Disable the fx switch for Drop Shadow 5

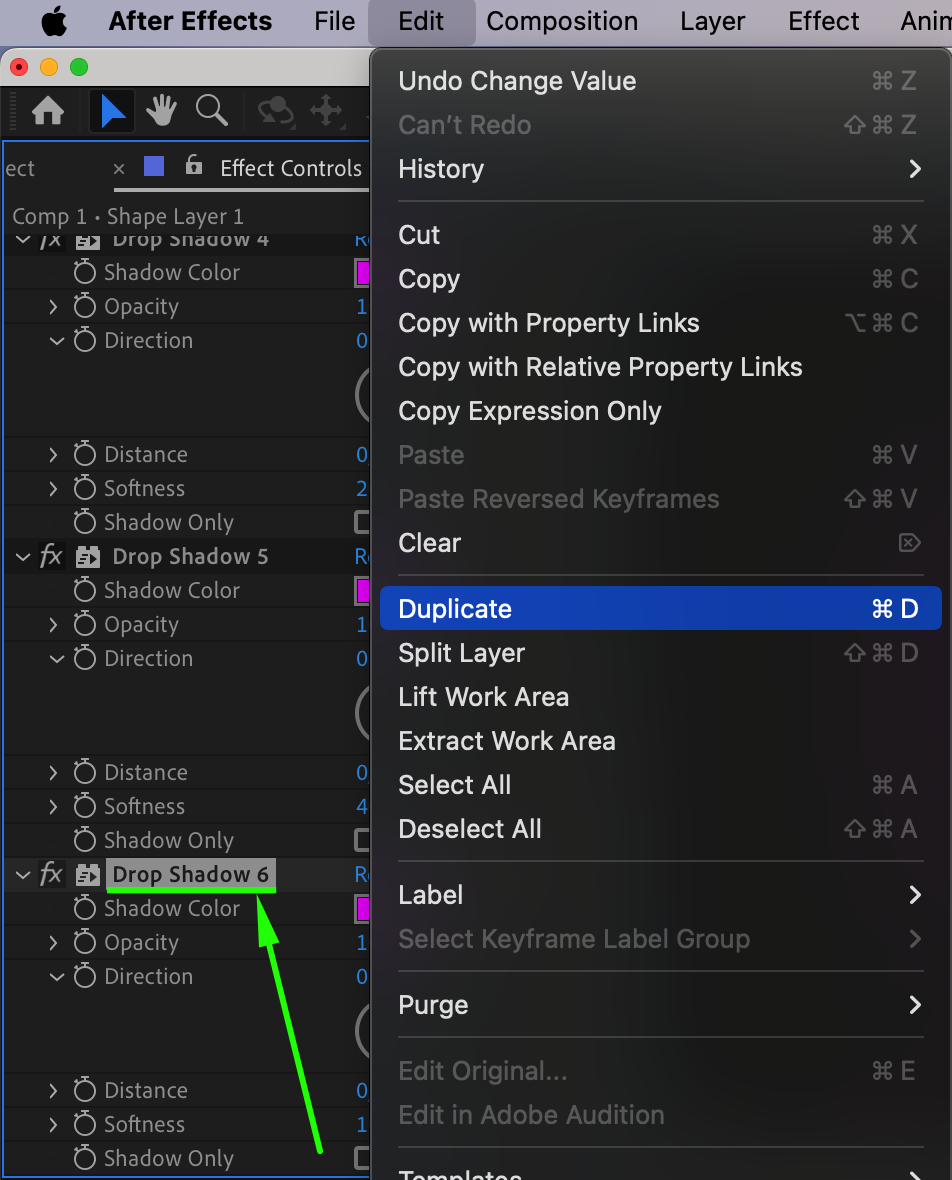tap(51, 557)
